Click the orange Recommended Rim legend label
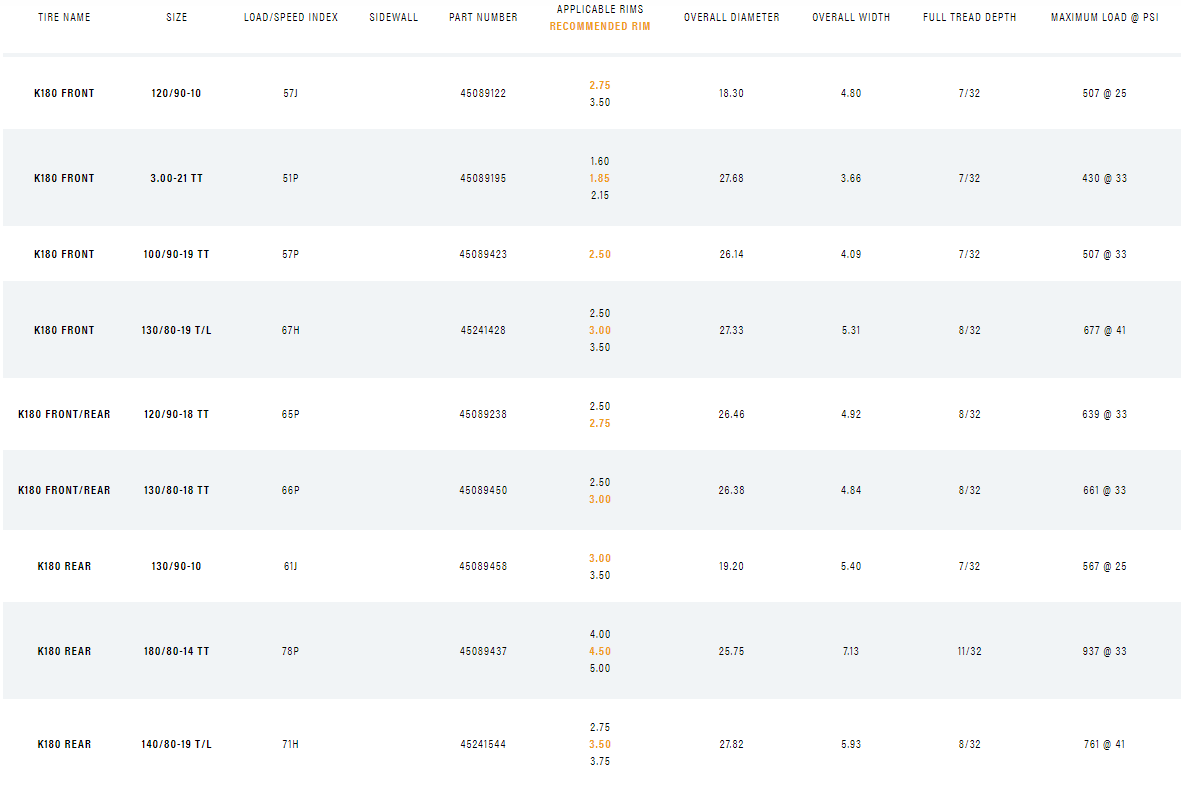Screen dimensions: 1181x787 click(x=599, y=27)
